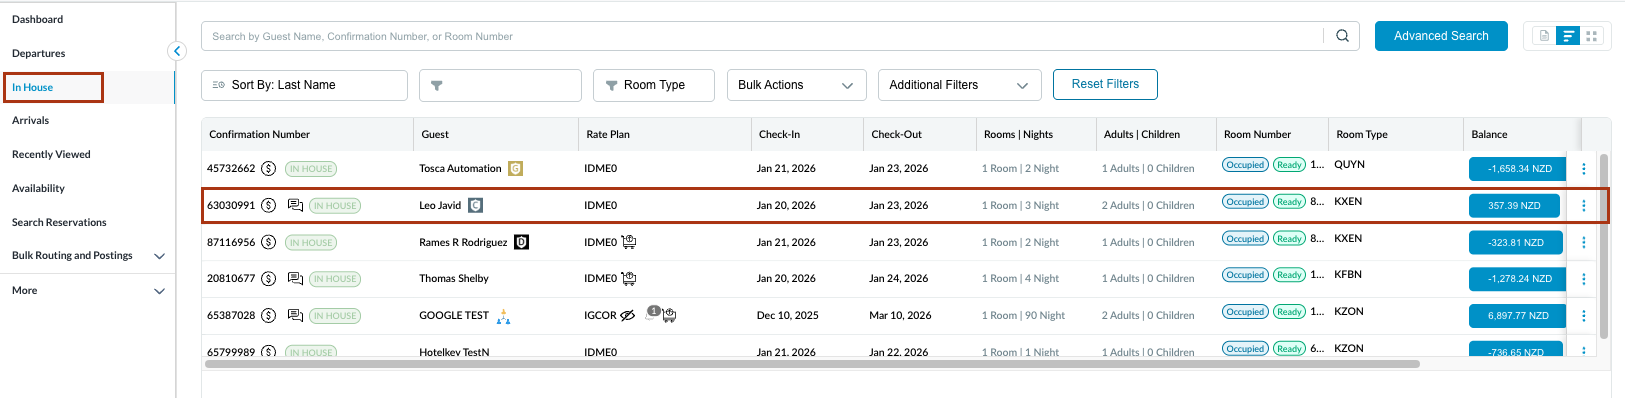Switch to grid view icon
The image size is (1625, 398).
pos(1592,36)
